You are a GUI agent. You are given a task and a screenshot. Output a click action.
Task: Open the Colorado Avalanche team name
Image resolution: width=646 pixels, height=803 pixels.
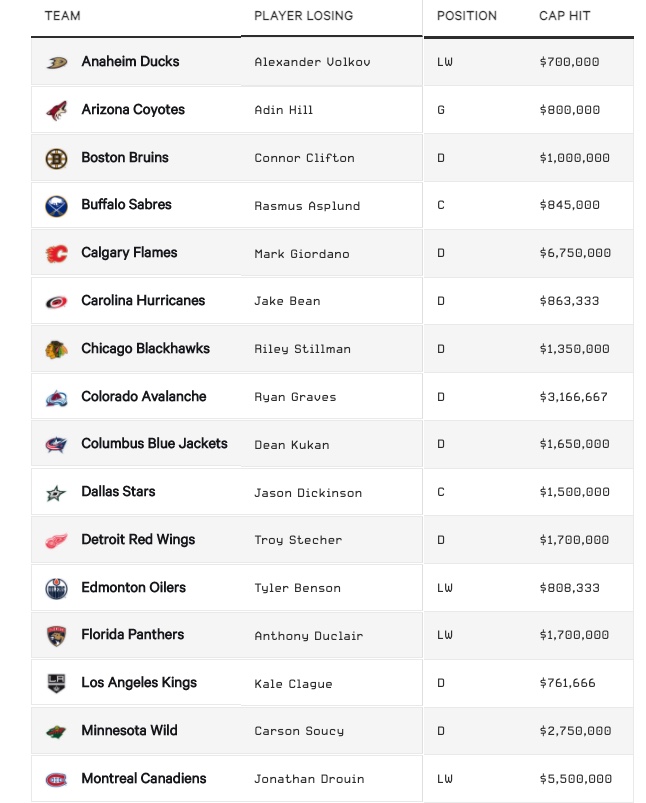coord(143,396)
